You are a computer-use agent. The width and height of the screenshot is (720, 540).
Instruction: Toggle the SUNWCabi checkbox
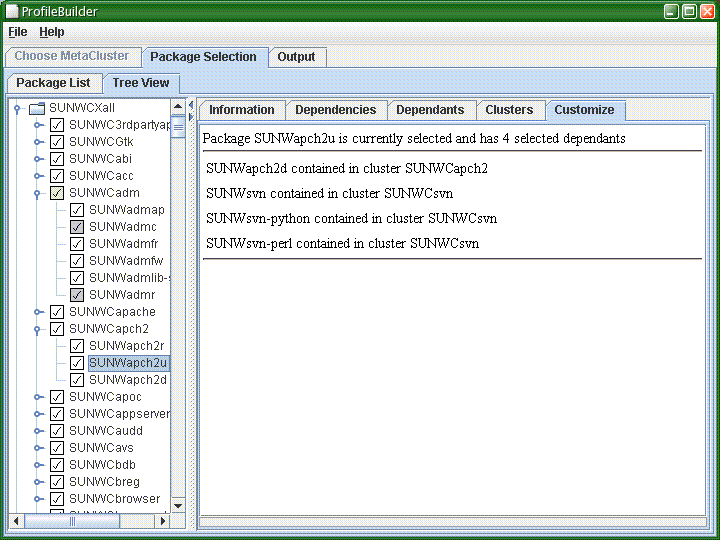[x=57, y=159]
